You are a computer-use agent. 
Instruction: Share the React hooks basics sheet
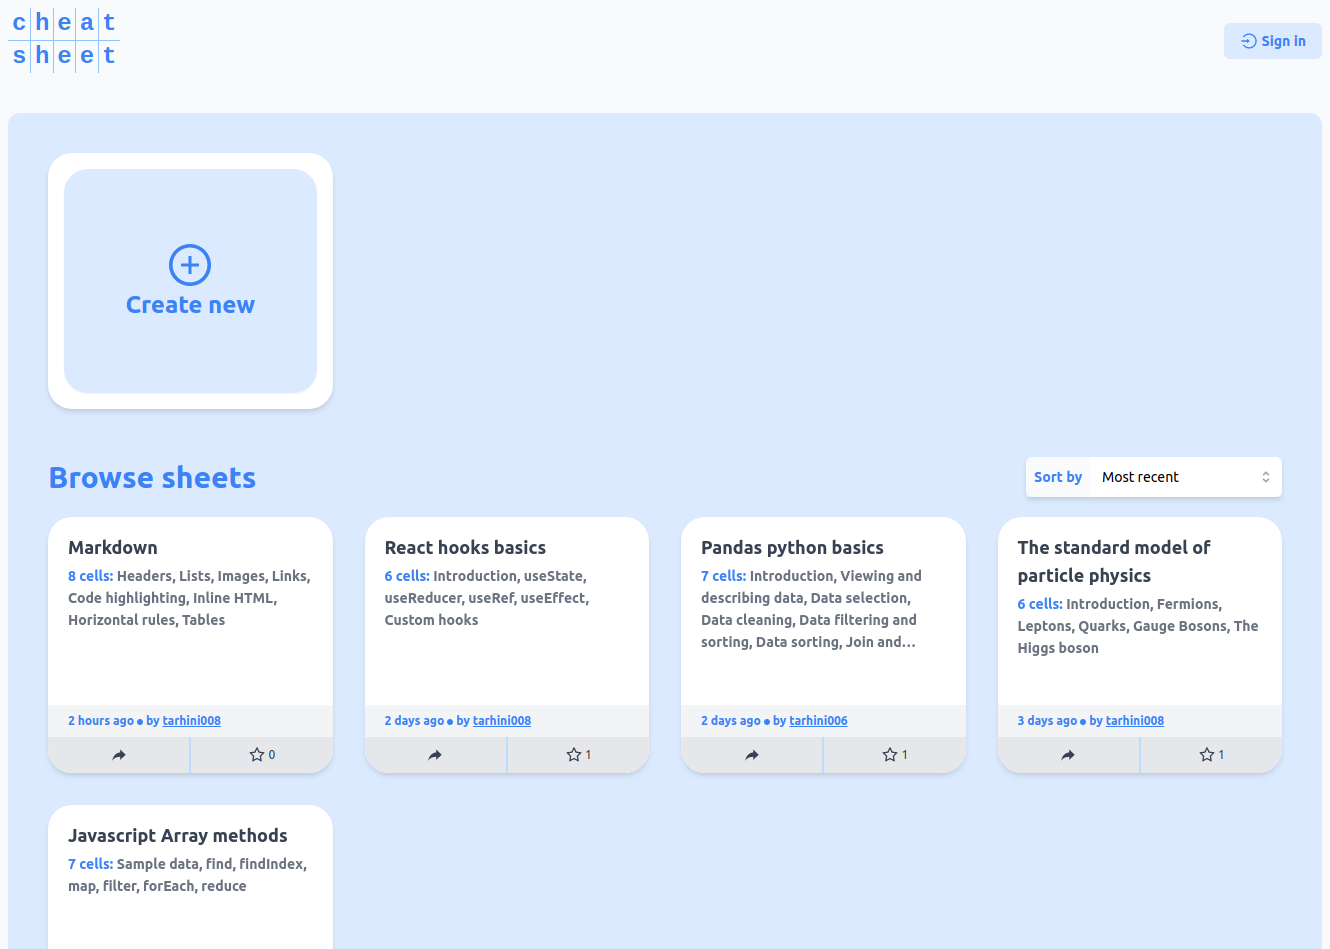click(435, 755)
